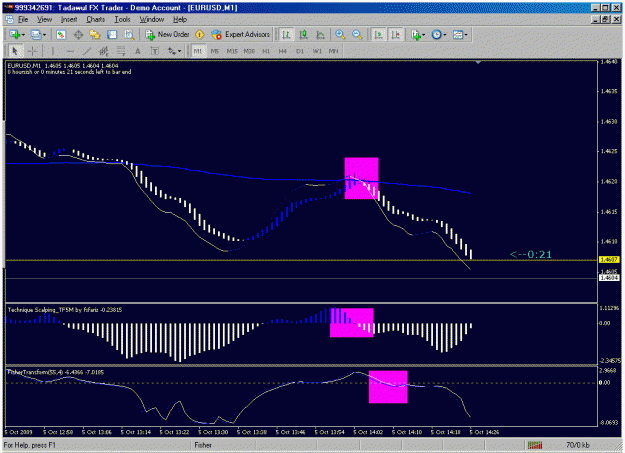Toggle the Expert Advisors button
Screen dimensions: 625x453
pyautogui.click(x=240, y=35)
